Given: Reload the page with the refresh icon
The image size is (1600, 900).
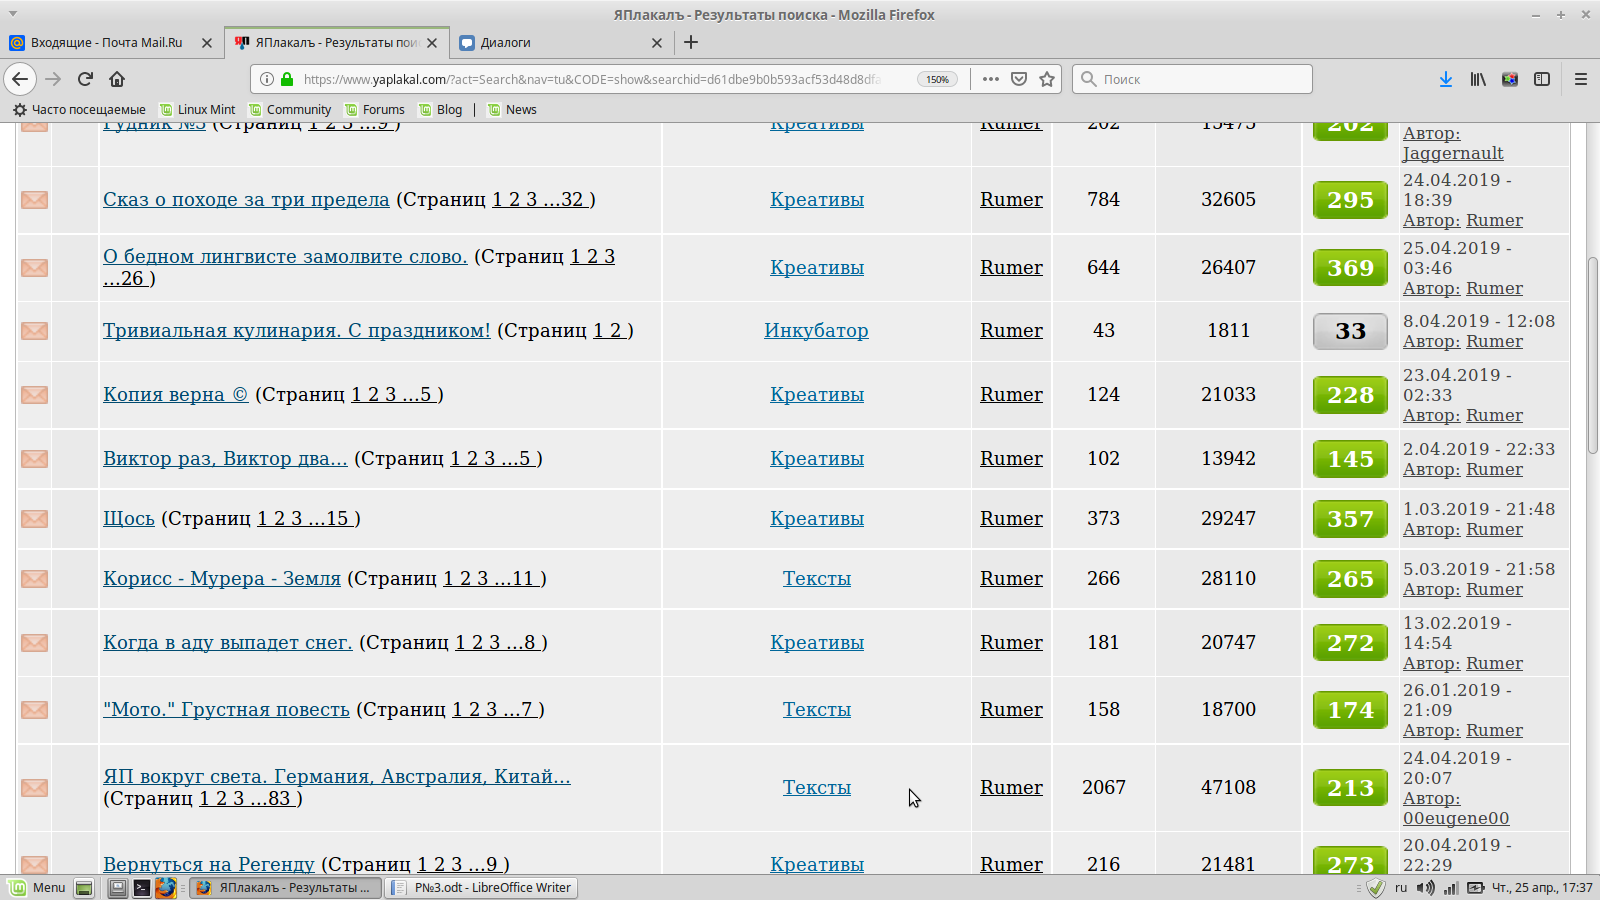Looking at the screenshot, I should [x=85, y=79].
